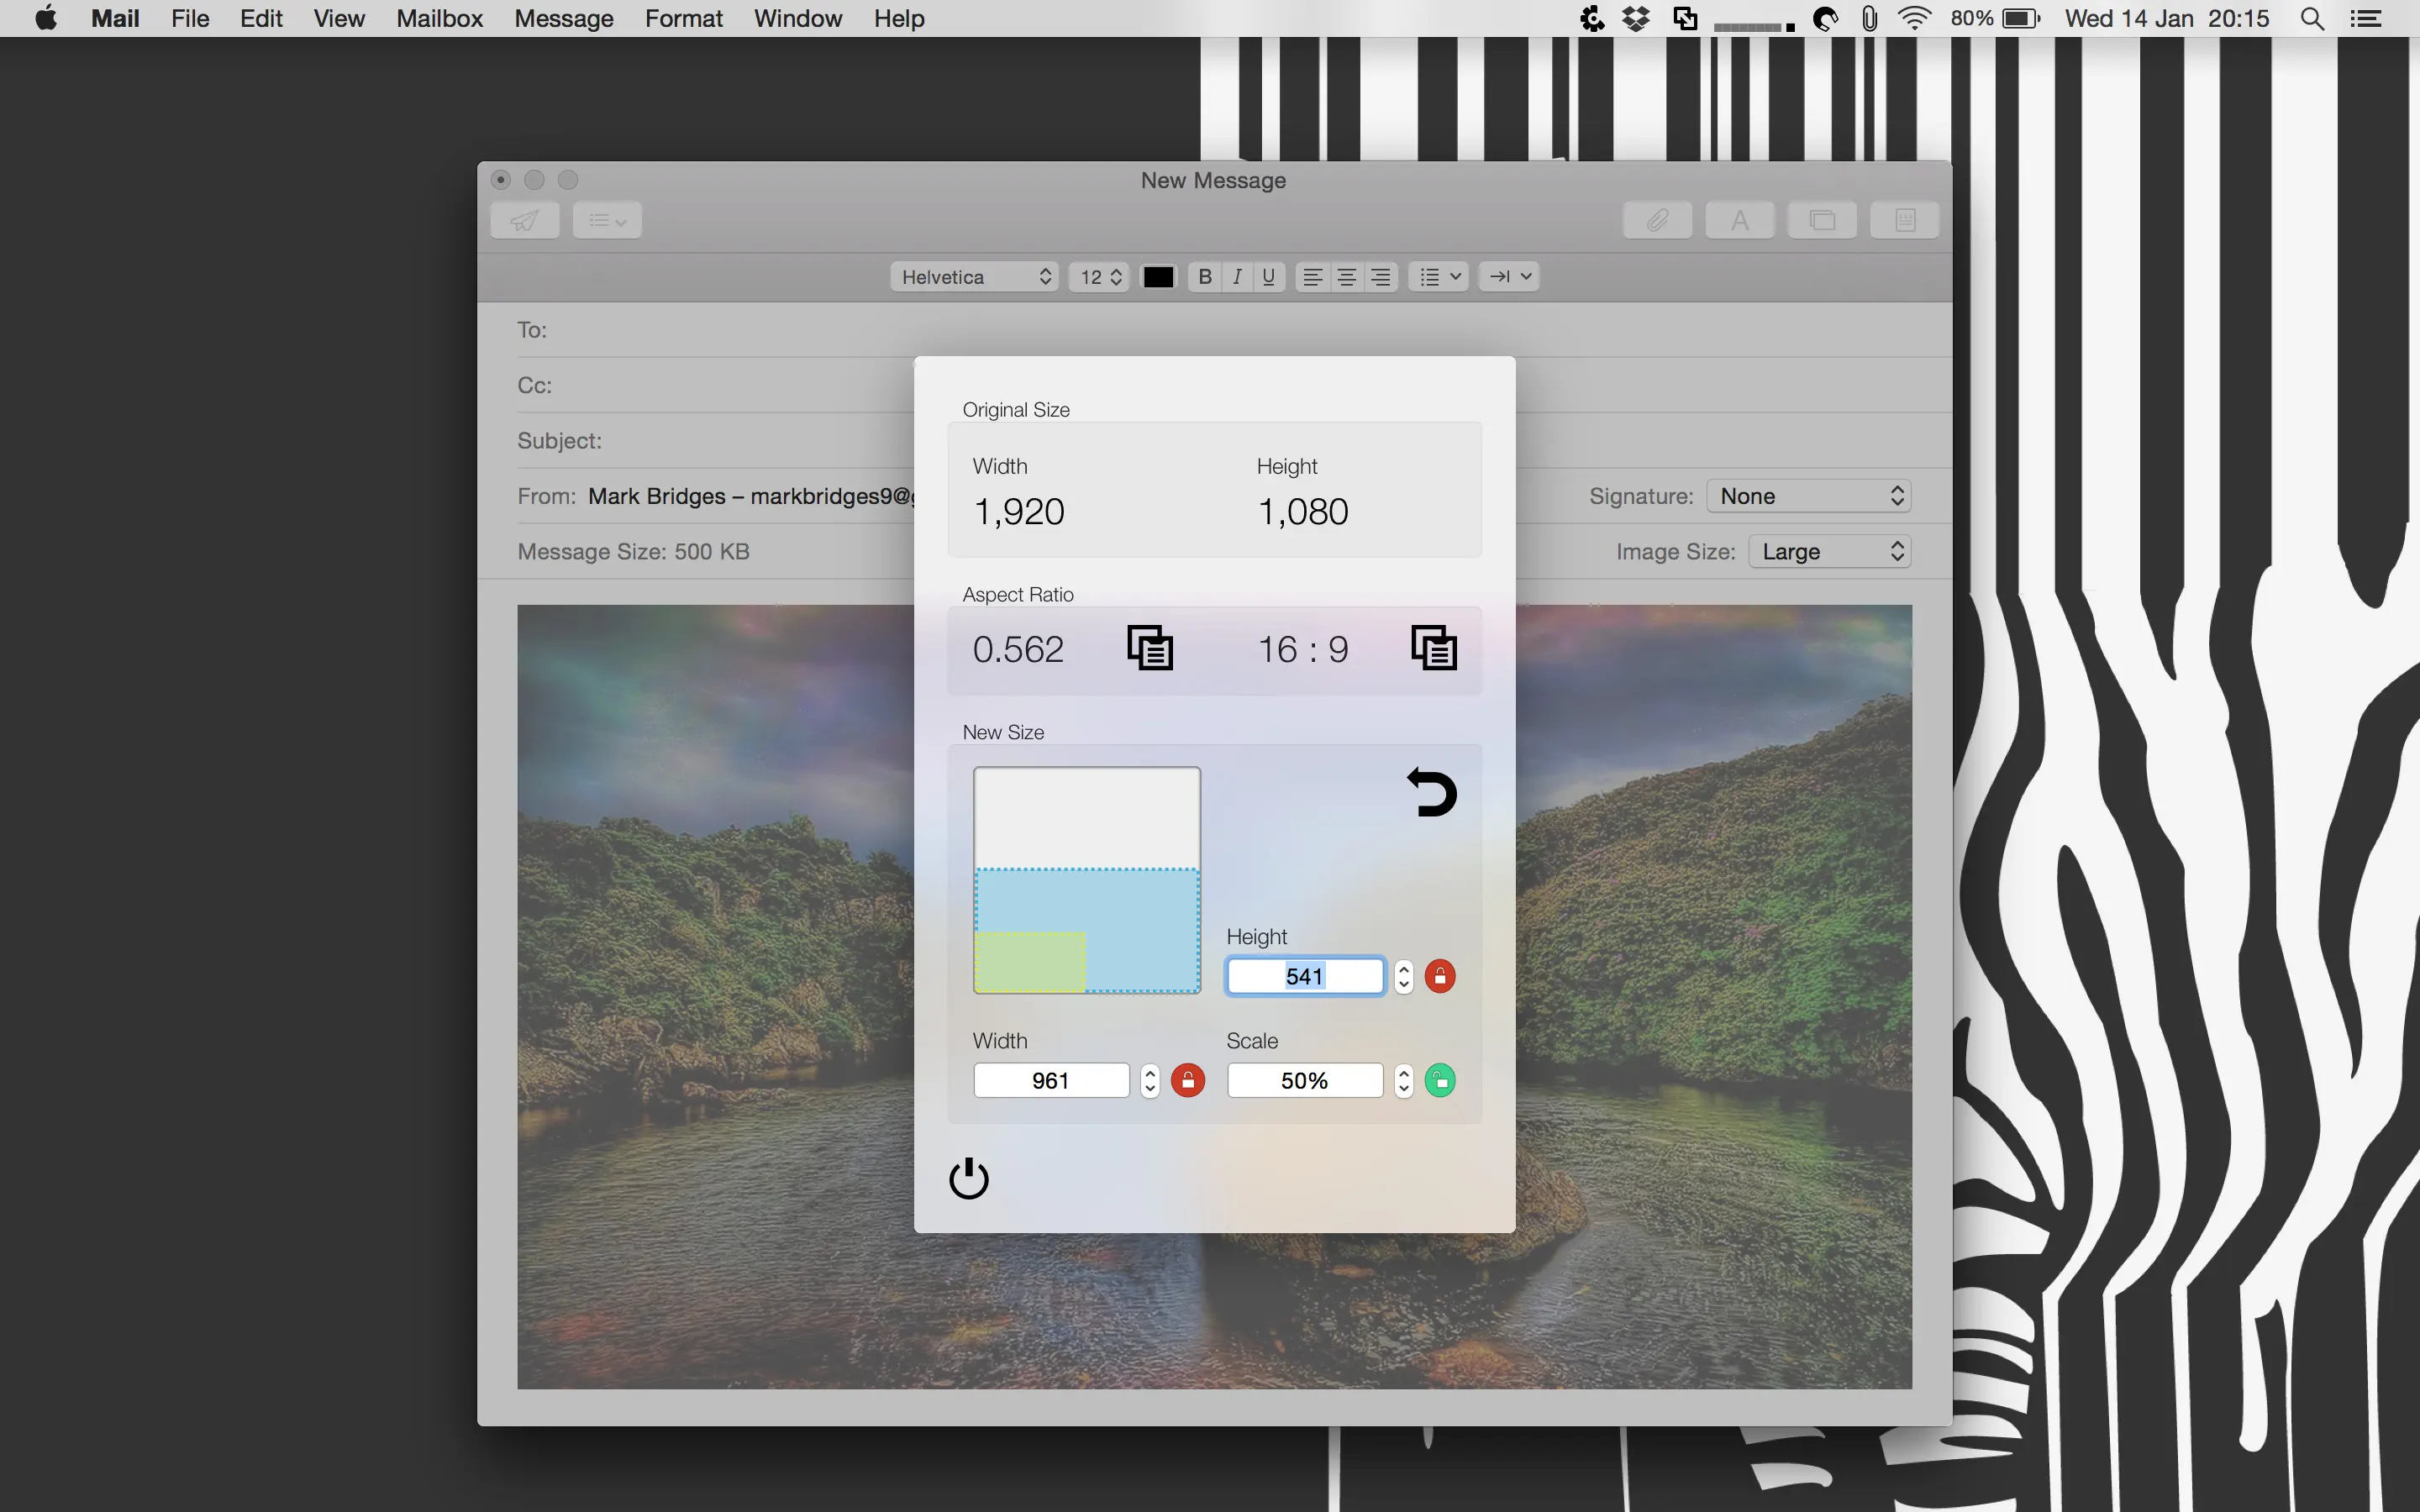Click the send paper-plane icon
Viewport: 2420px width, 1512px height.
pyautogui.click(x=525, y=220)
